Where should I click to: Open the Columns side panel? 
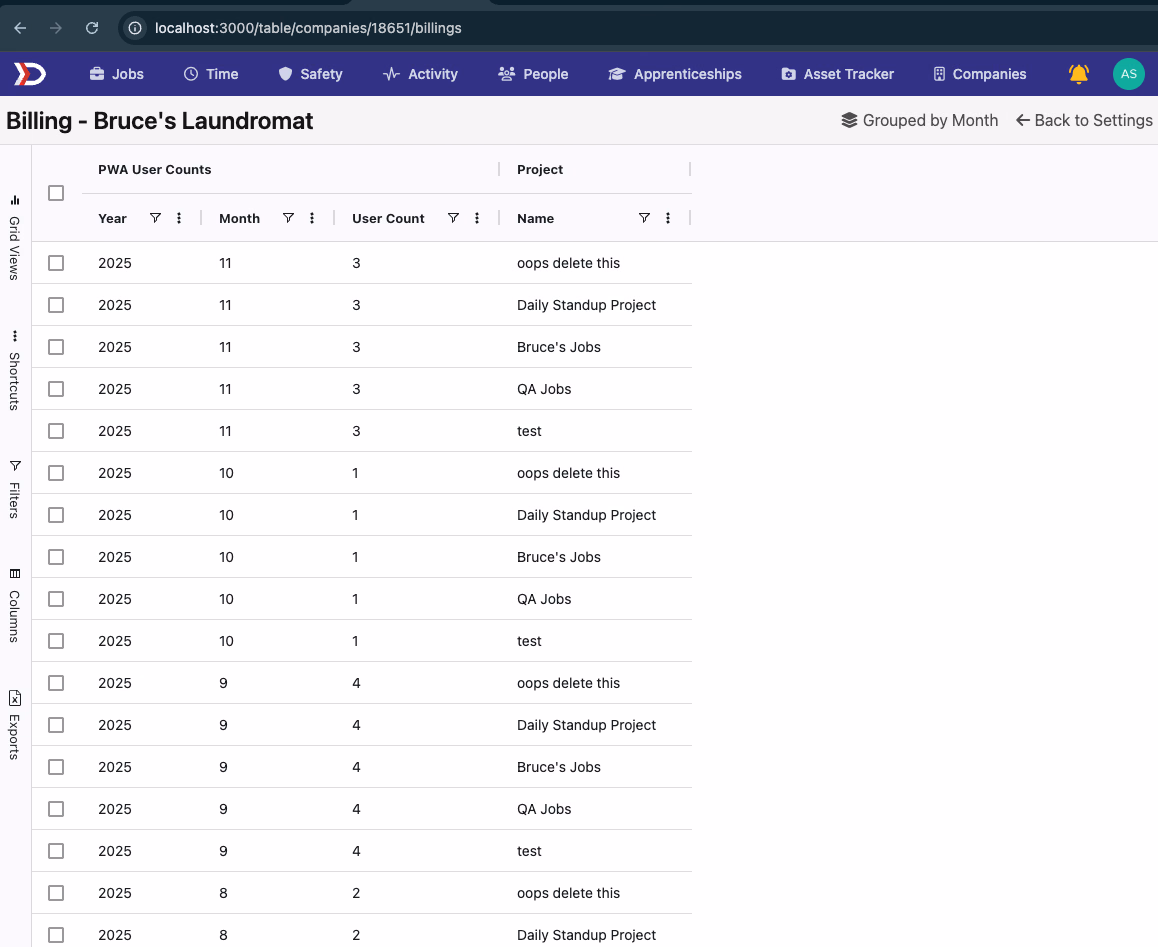(15, 605)
